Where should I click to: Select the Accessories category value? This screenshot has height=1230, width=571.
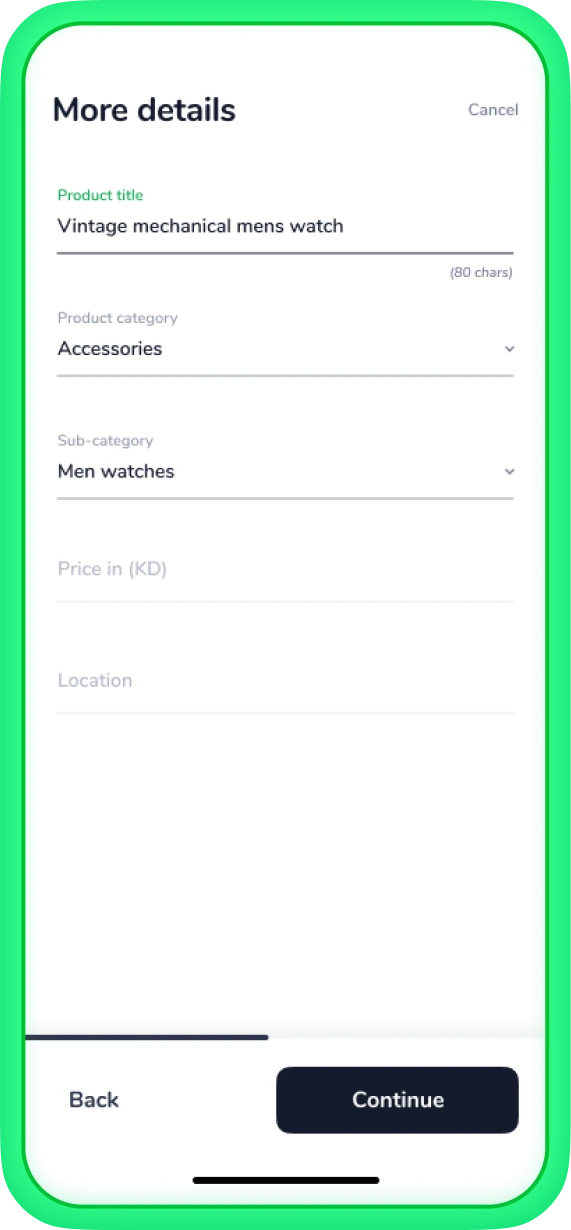point(110,349)
